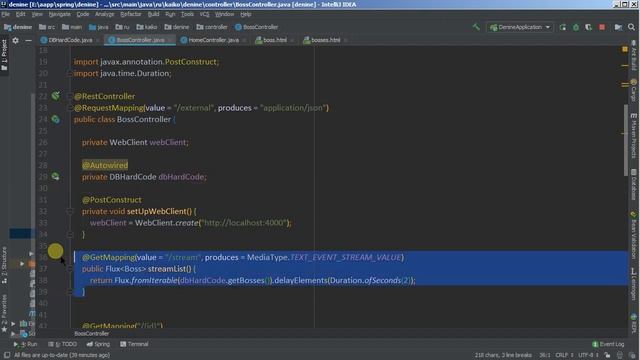Click the yellow inspection indicator at editor top right
This screenshot has width=640, height=360.
625,49
